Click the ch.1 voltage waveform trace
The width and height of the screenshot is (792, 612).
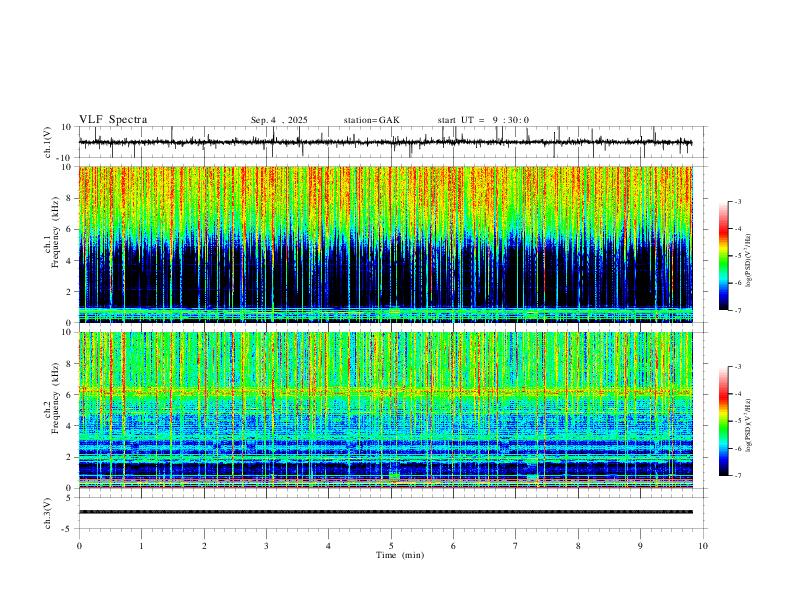[385, 142]
